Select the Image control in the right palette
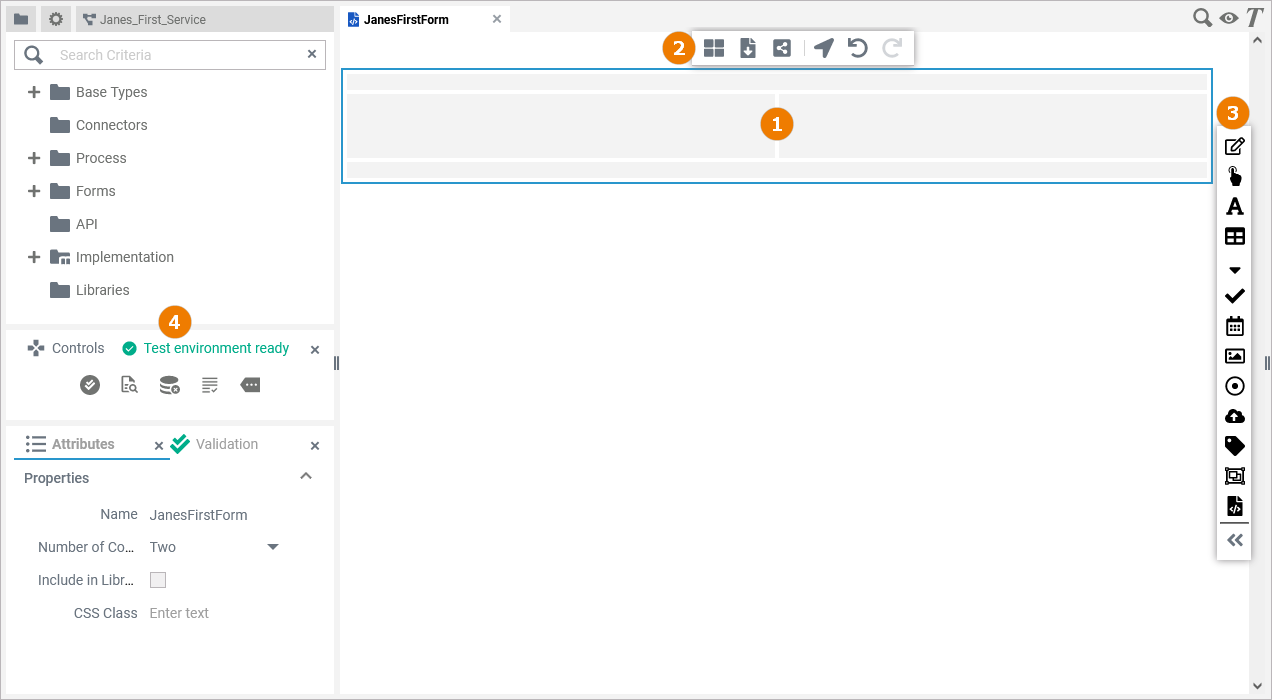1272x700 pixels. [x=1234, y=355]
